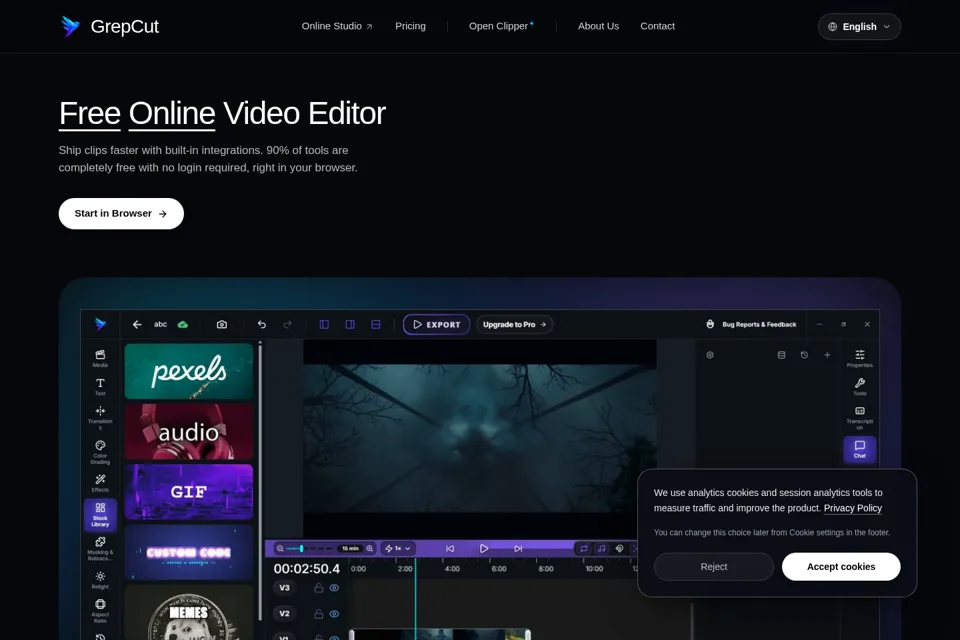Click Bug Reports & Feedback text
The width and height of the screenshot is (960, 640).
(x=759, y=325)
